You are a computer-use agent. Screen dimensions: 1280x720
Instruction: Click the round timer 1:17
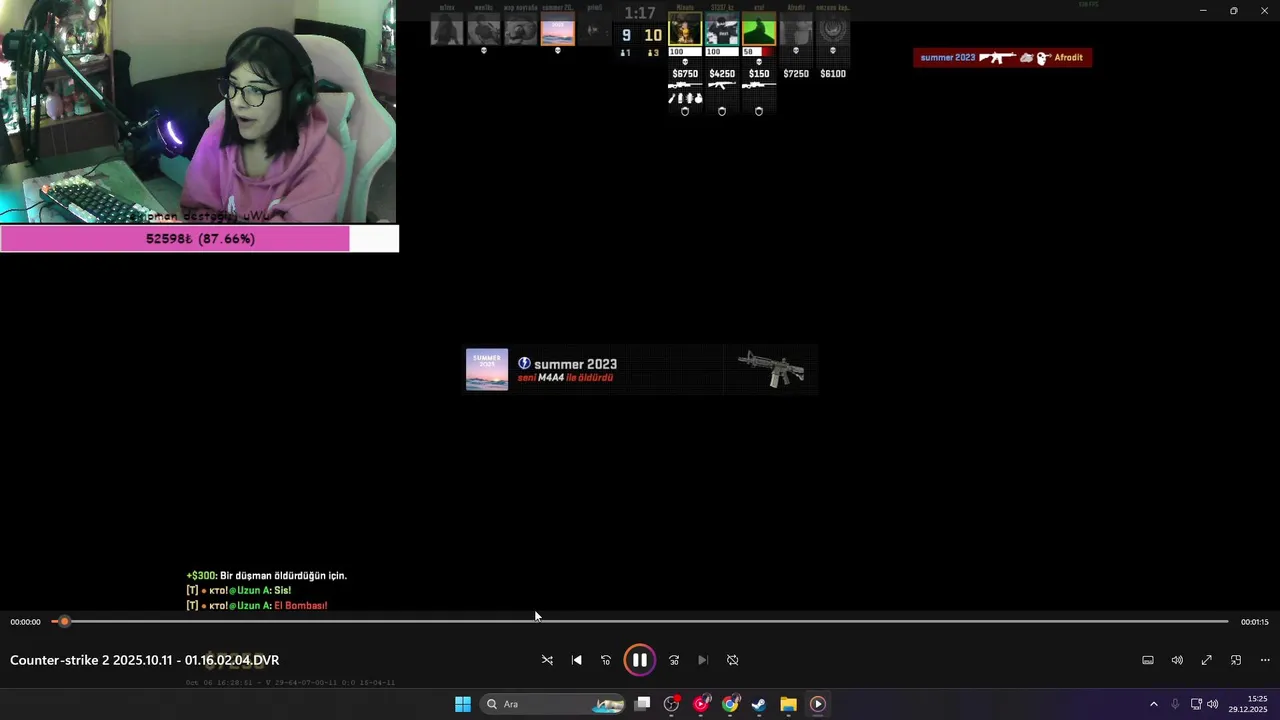(x=640, y=13)
